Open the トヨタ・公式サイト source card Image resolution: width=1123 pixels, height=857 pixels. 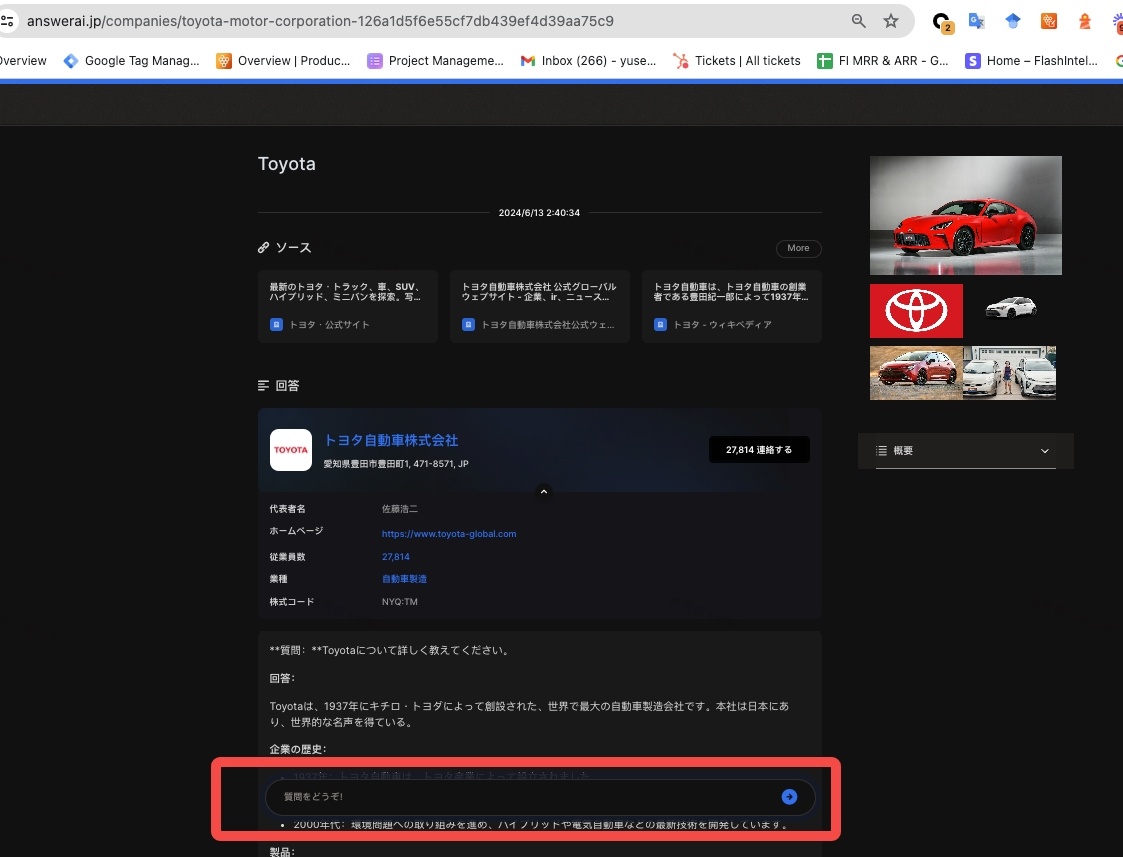[348, 306]
